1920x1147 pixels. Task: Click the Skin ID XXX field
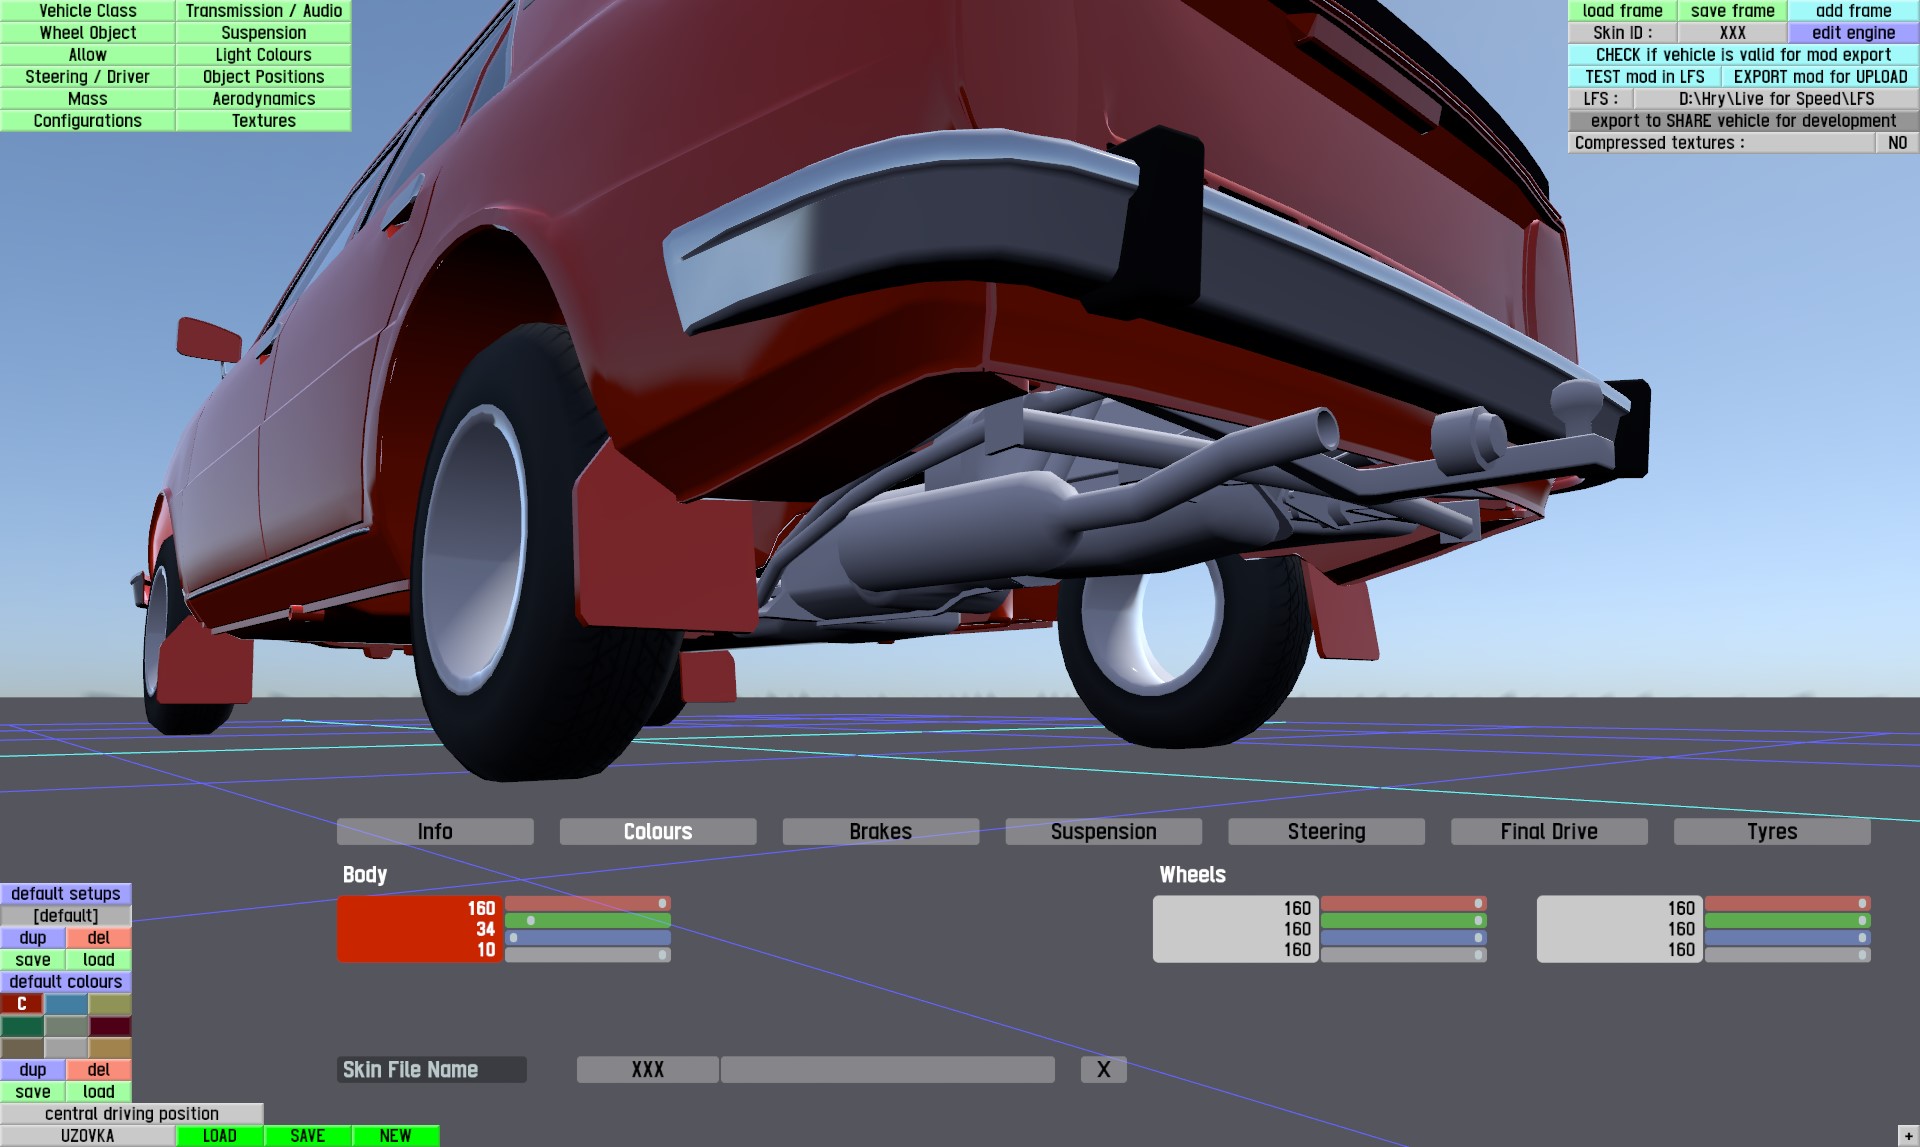[x=1732, y=33]
